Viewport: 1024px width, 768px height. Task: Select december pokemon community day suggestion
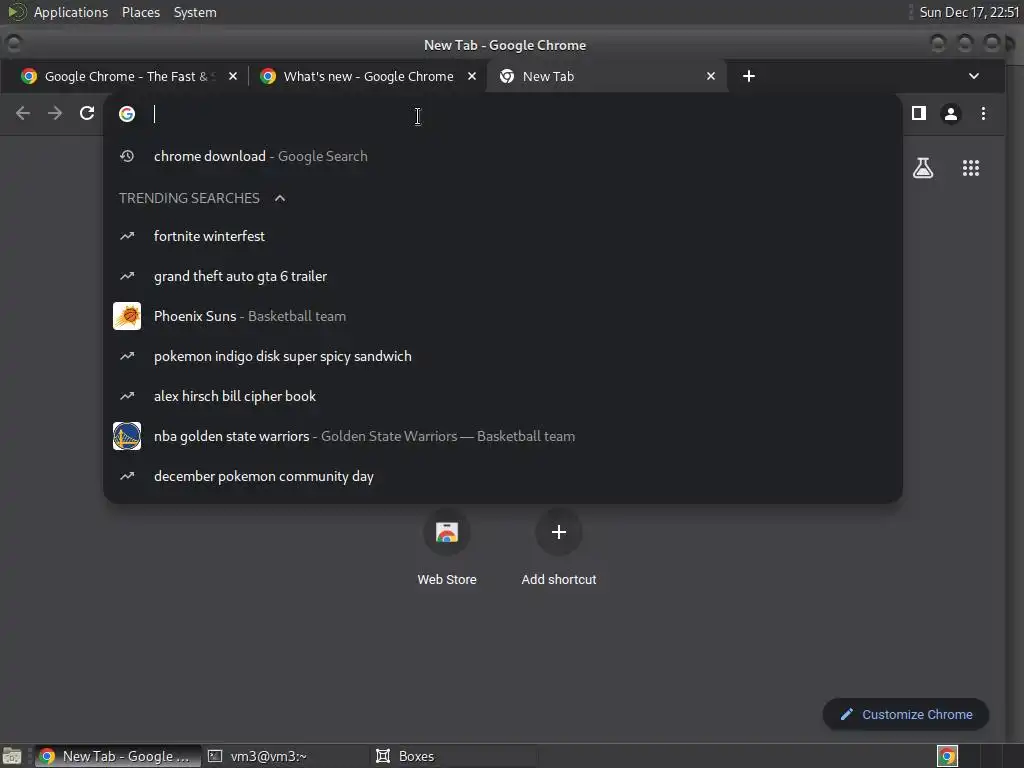pyautogui.click(x=503, y=476)
